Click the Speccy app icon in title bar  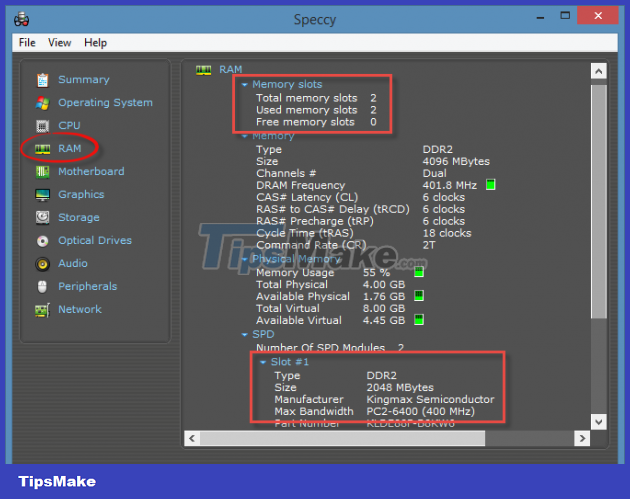tap(21, 19)
